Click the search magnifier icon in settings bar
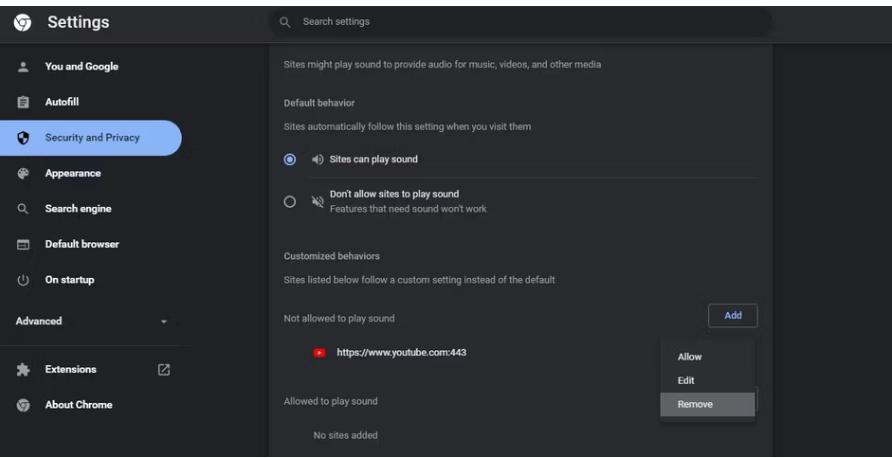The width and height of the screenshot is (892, 458). point(285,22)
